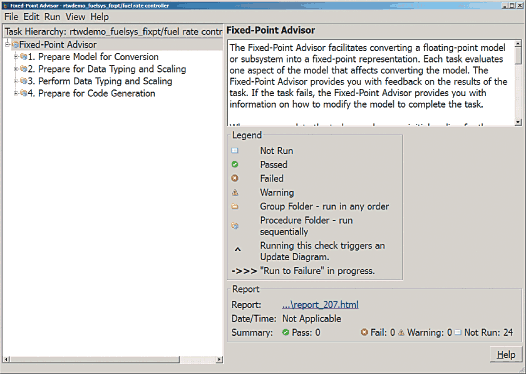Select 1. Prepare Model for Conversion
Viewport: 526px width, 374px height.
93,57
